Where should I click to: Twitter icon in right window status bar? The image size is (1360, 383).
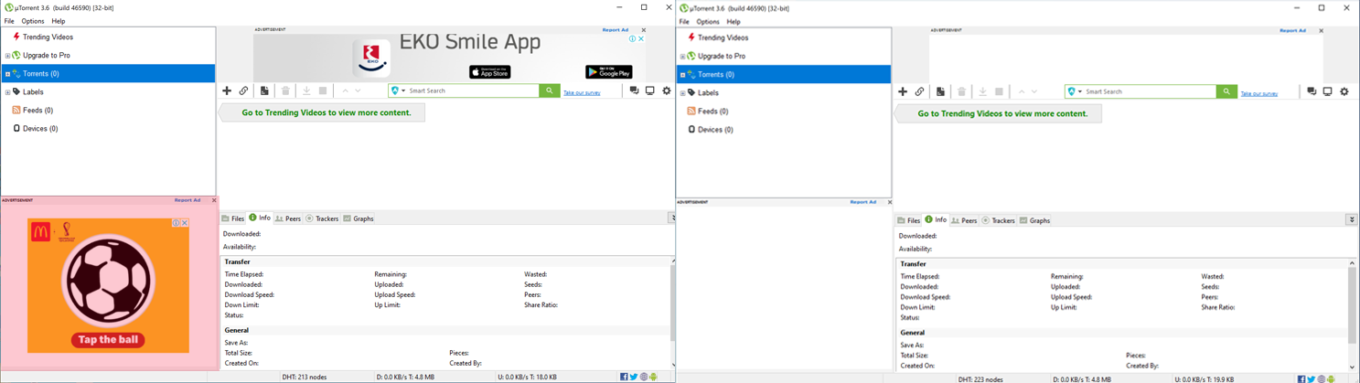pyautogui.click(x=1311, y=379)
